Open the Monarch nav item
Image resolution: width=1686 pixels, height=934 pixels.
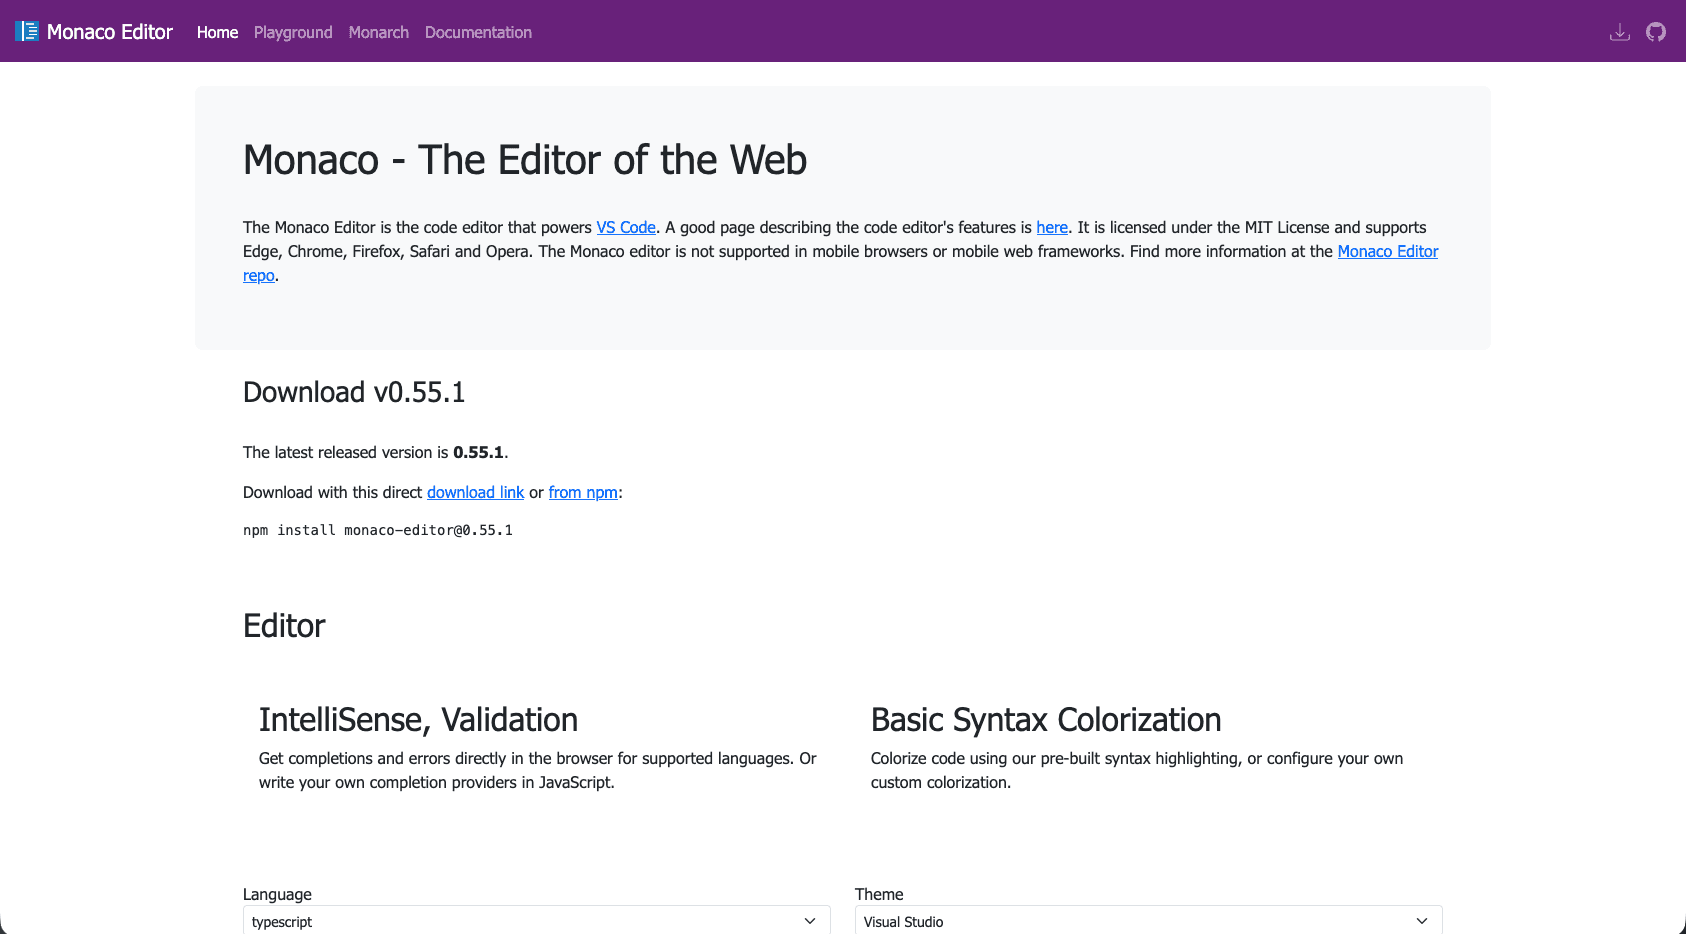(x=379, y=32)
